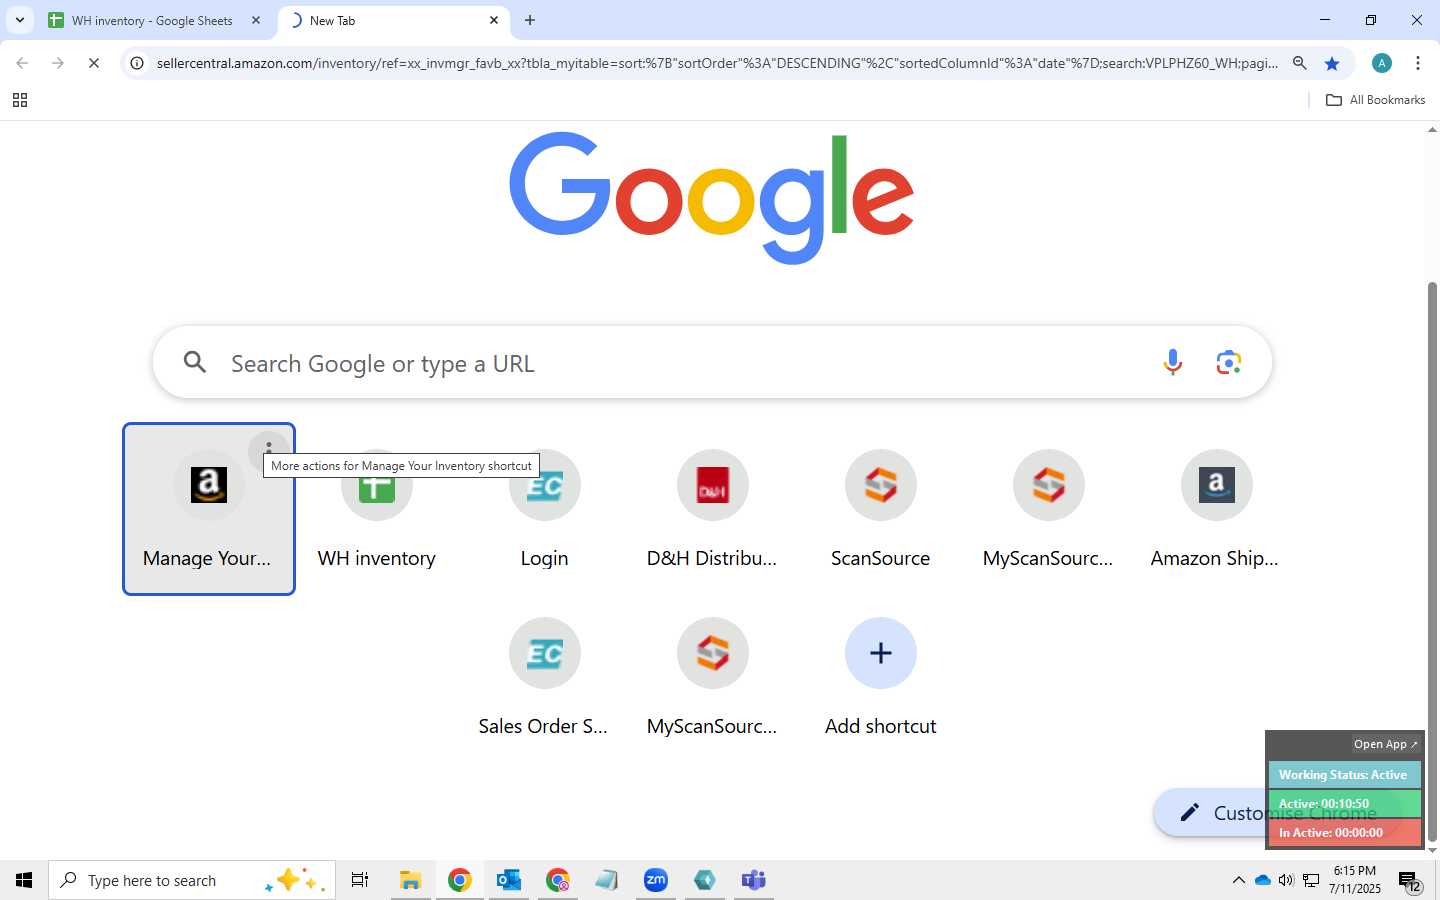The height and width of the screenshot is (900, 1440).
Task: Close the New Tab tab
Action: 494,20
